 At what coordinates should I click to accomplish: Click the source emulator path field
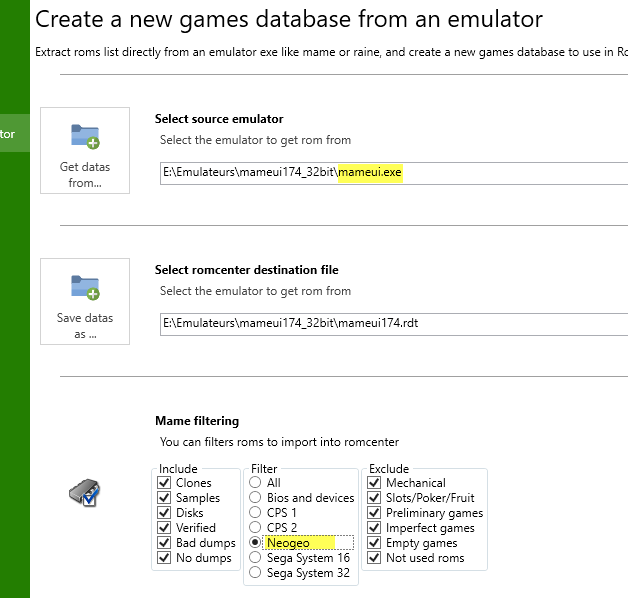click(394, 173)
